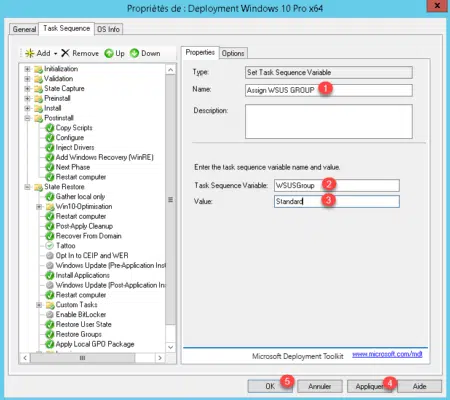Click the Add star icon in toolbar
This screenshot has width=450, height=400.
(x=30, y=53)
